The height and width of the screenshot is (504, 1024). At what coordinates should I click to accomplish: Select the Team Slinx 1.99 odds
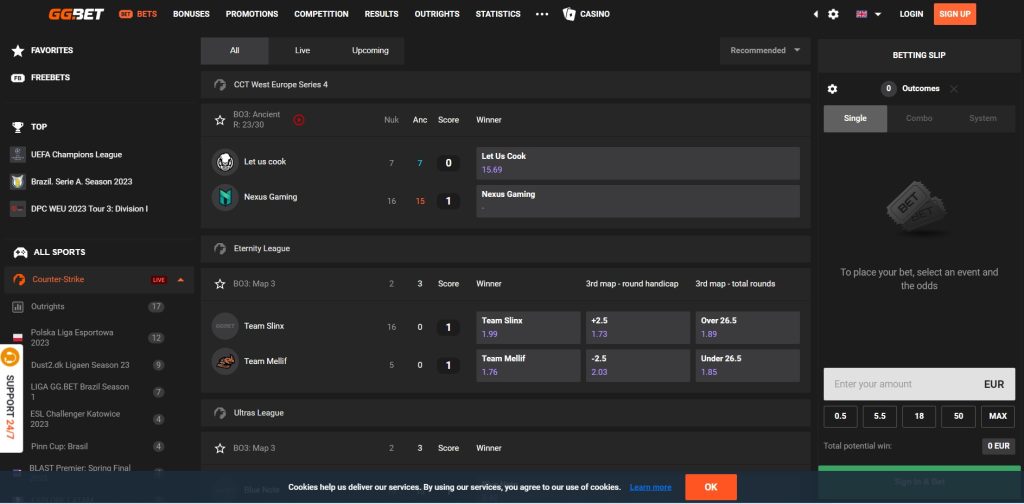click(x=528, y=327)
